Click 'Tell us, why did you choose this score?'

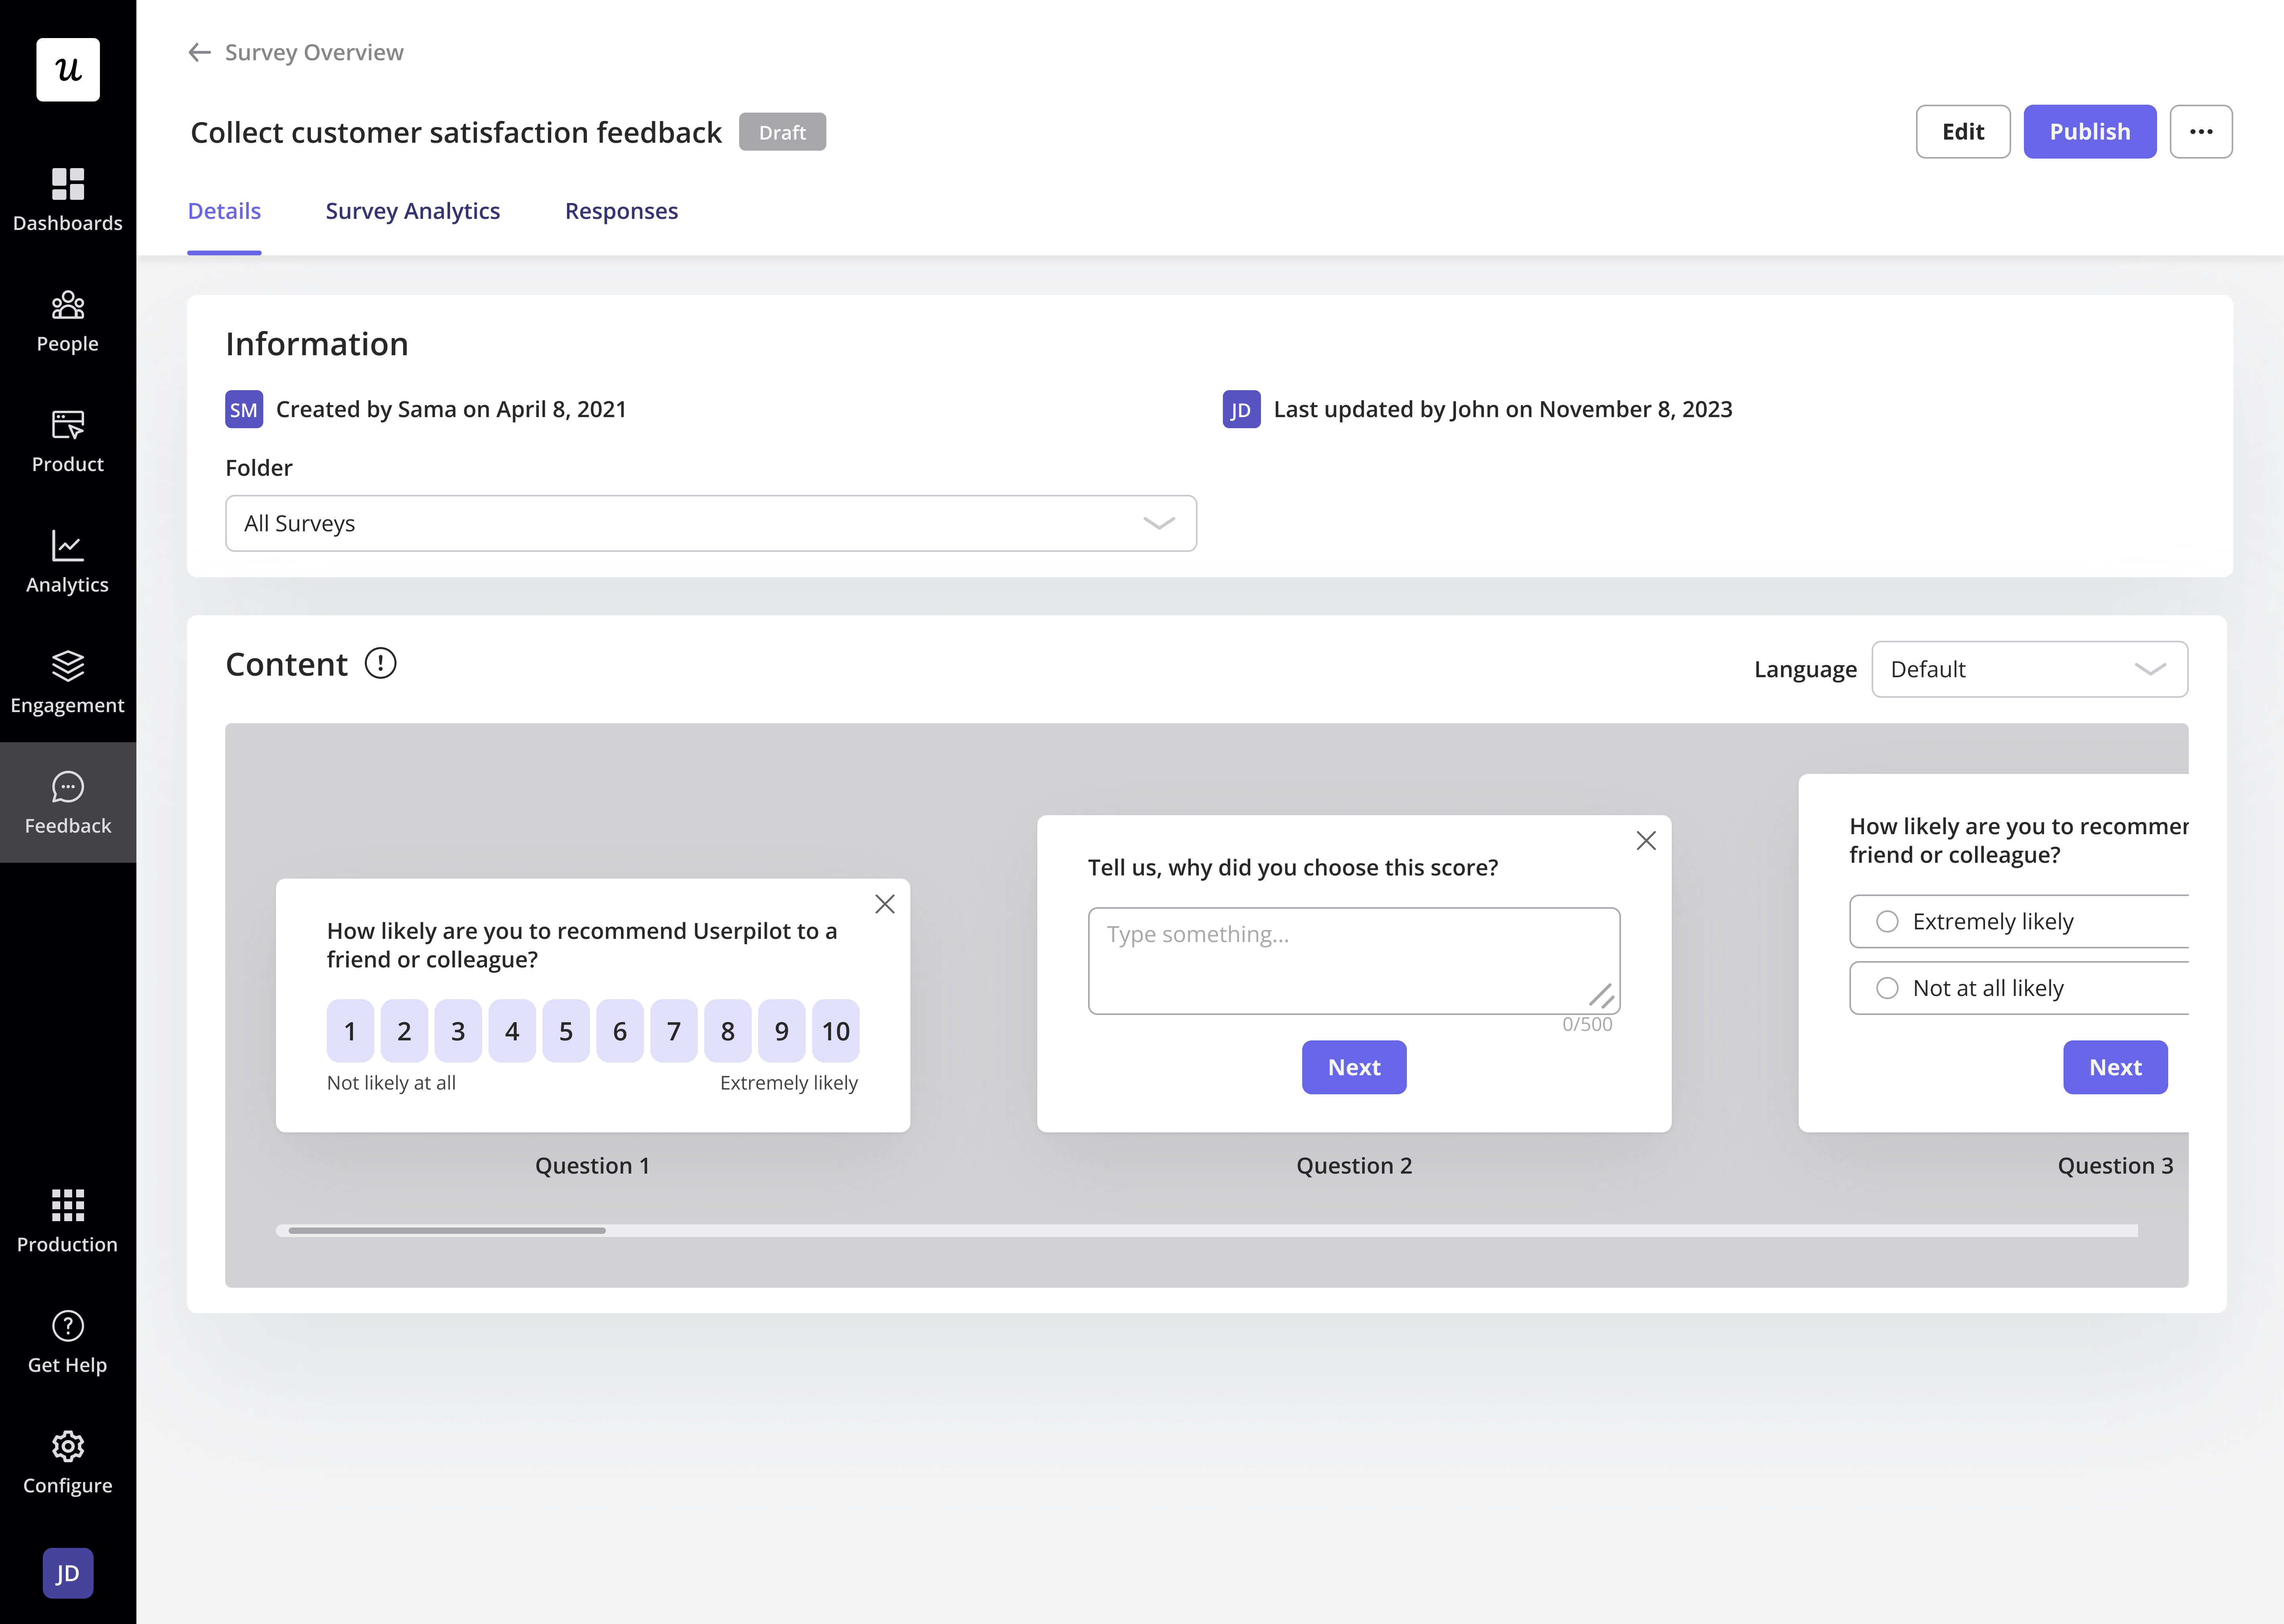(1293, 867)
